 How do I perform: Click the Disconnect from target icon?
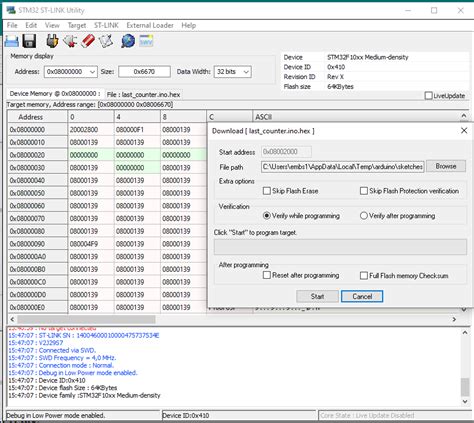pyautogui.click(x=70, y=41)
